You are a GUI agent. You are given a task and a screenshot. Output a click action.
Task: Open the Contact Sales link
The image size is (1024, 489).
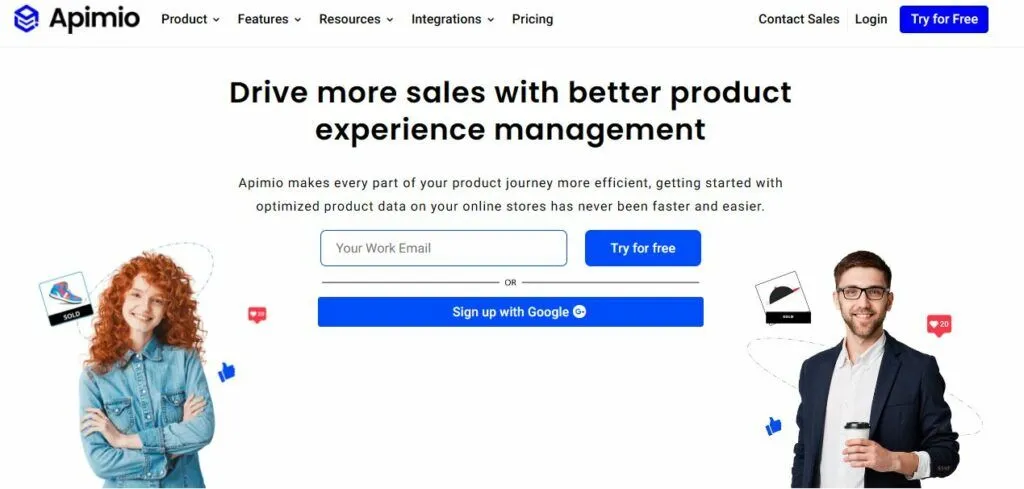798,19
